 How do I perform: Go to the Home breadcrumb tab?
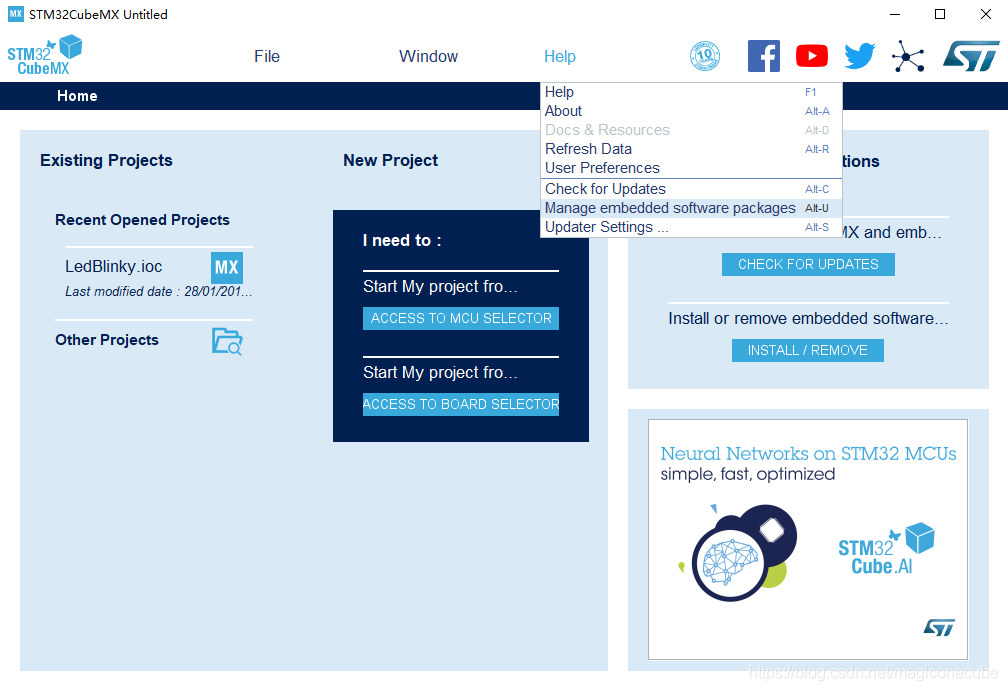(77, 96)
